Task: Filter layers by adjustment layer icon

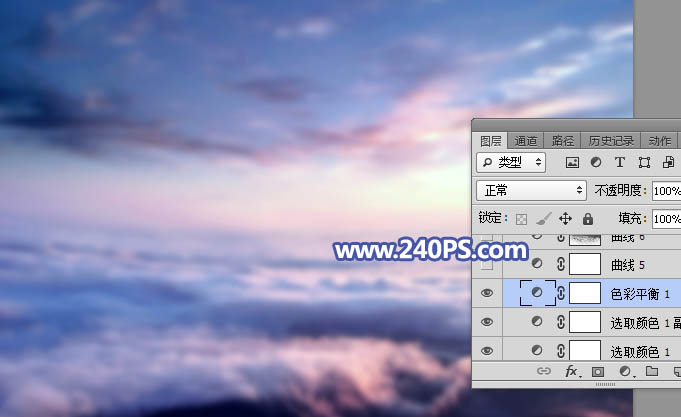Action: pyautogui.click(x=596, y=162)
